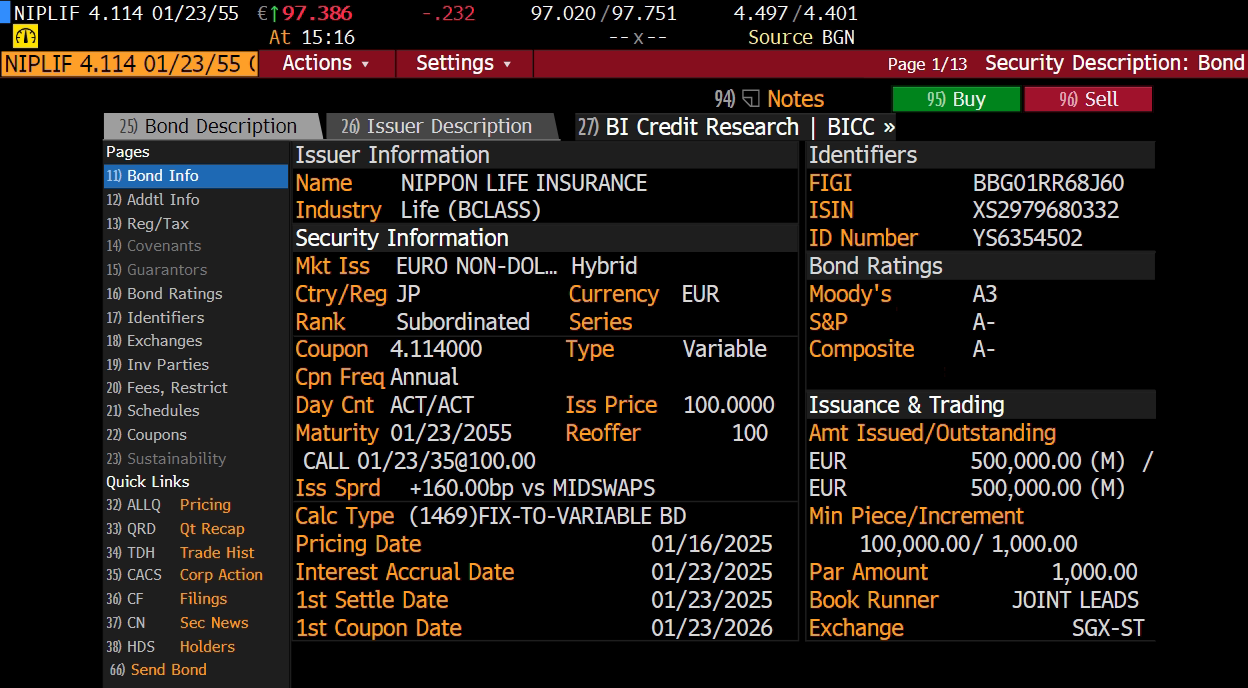Click the Maturity date 01/23/2055
Image resolution: width=1248 pixels, height=688 pixels.
[x=451, y=433]
